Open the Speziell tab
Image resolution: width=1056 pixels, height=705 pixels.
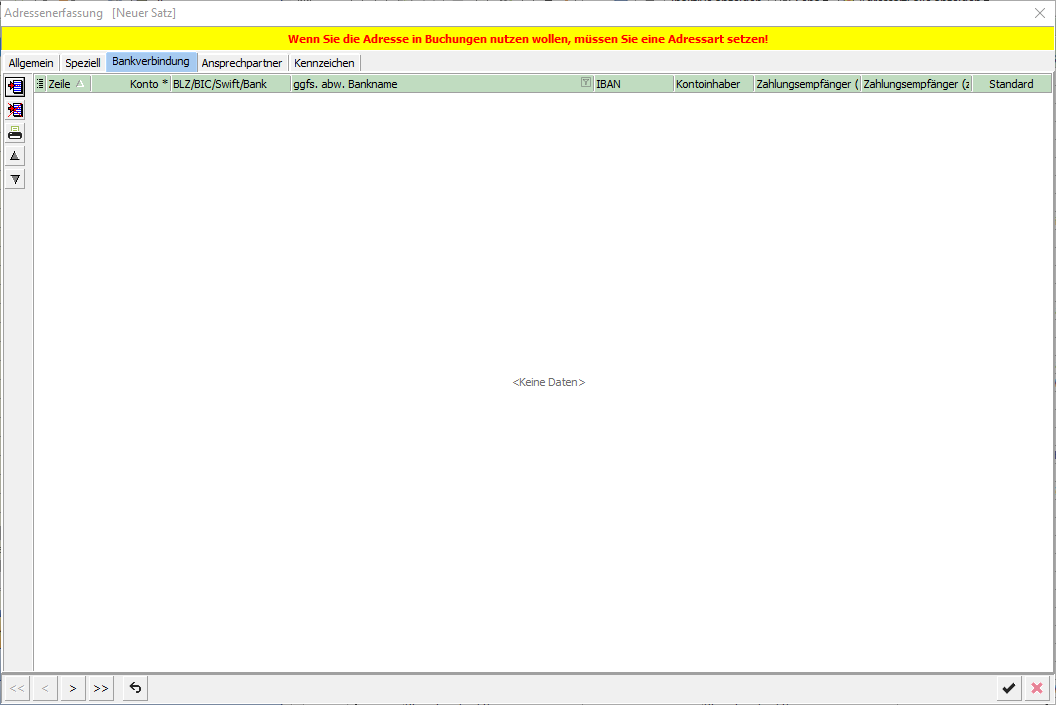(x=83, y=63)
